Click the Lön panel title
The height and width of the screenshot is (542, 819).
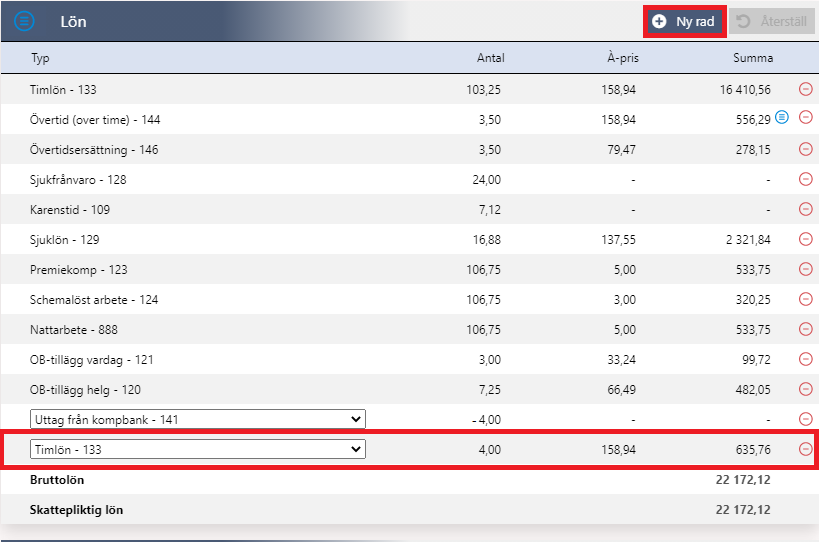pyautogui.click(x=73, y=22)
